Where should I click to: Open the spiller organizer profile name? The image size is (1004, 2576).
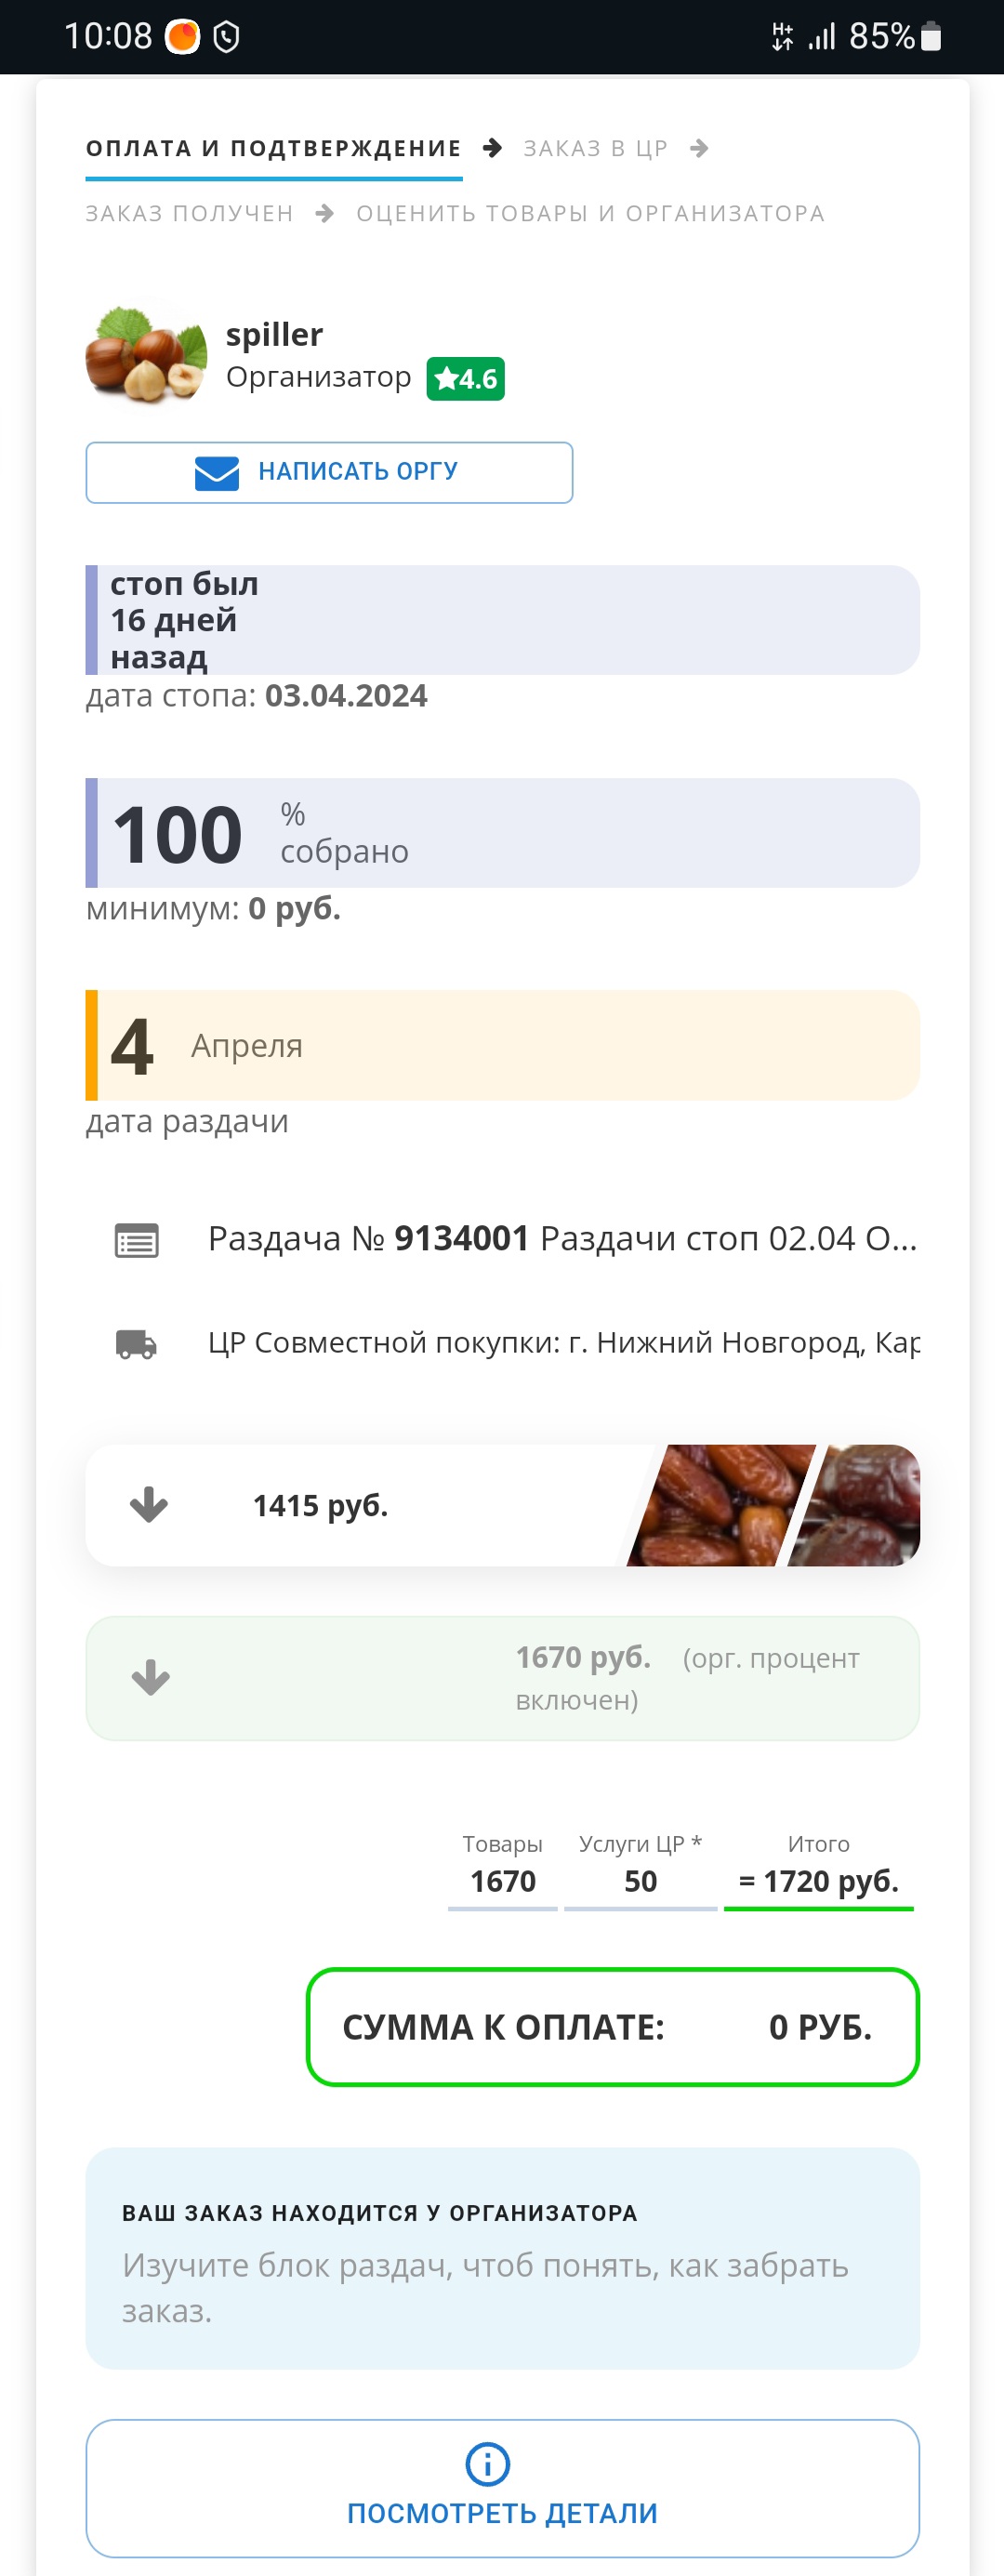point(274,334)
